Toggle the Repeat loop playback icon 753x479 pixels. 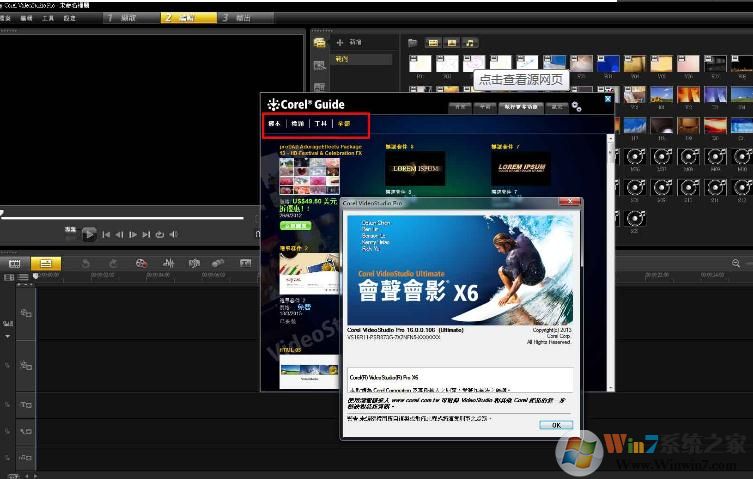coord(159,235)
